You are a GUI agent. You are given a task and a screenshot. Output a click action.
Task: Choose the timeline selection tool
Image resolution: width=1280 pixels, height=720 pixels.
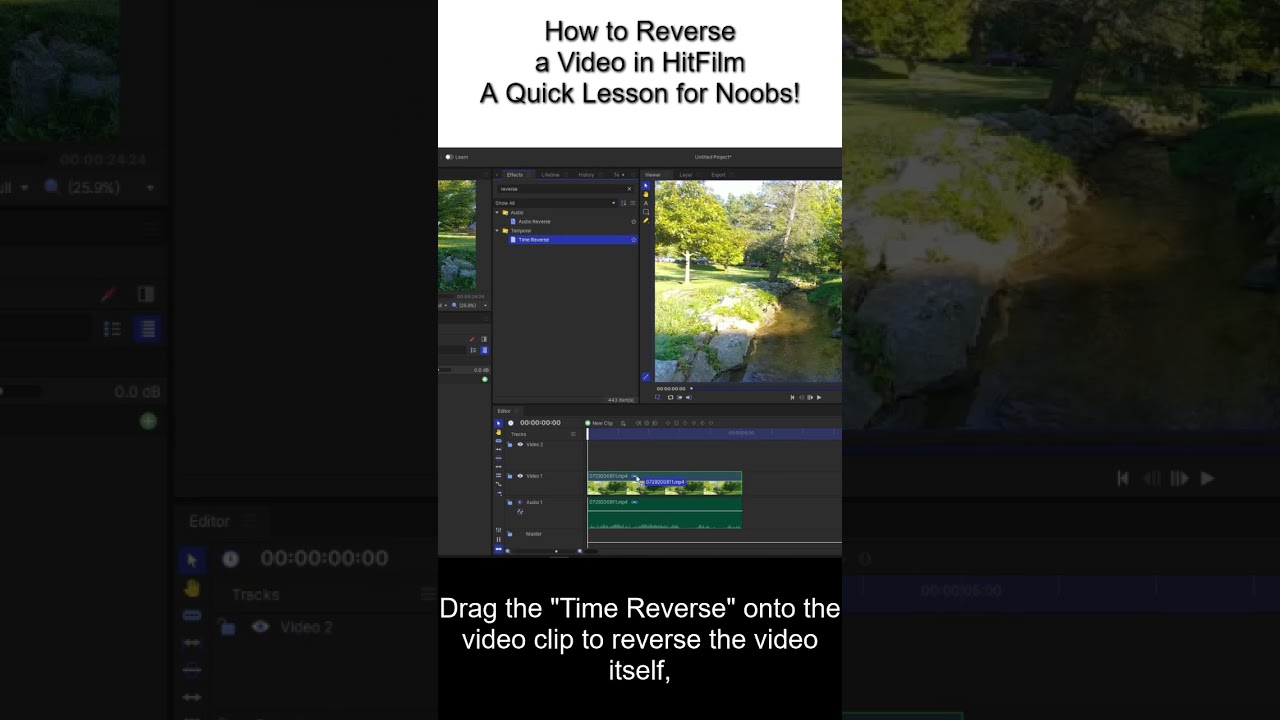tap(498, 423)
